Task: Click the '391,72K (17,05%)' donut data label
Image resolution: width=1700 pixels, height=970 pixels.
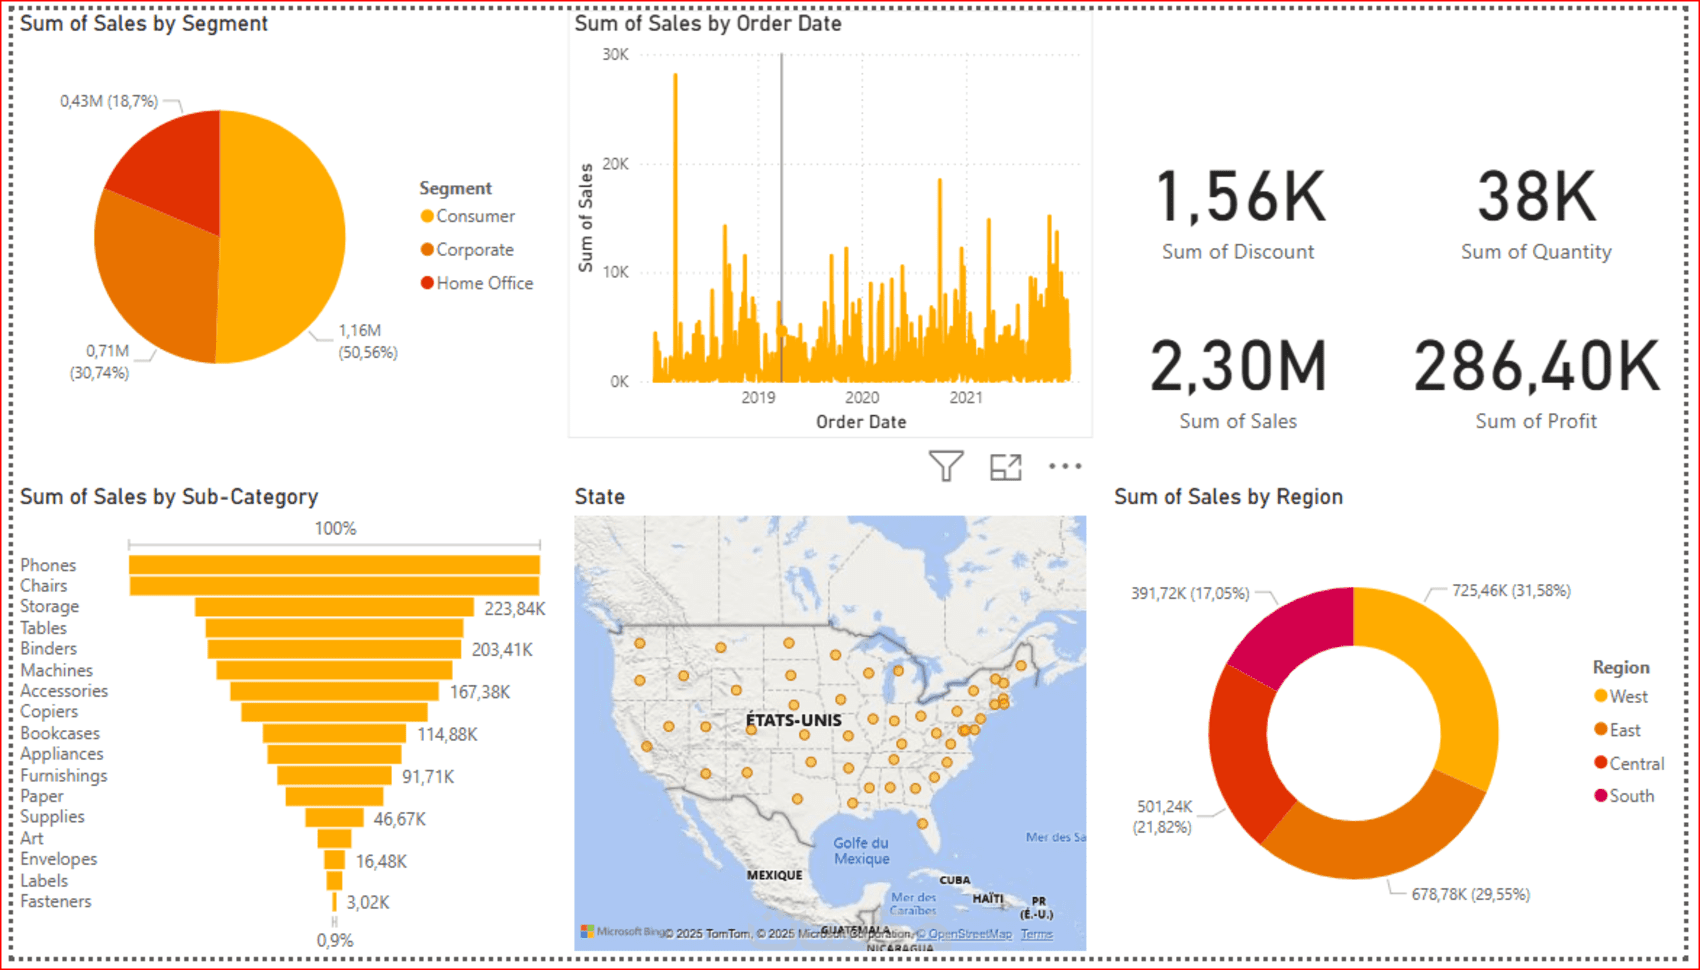Action: 1190,593
